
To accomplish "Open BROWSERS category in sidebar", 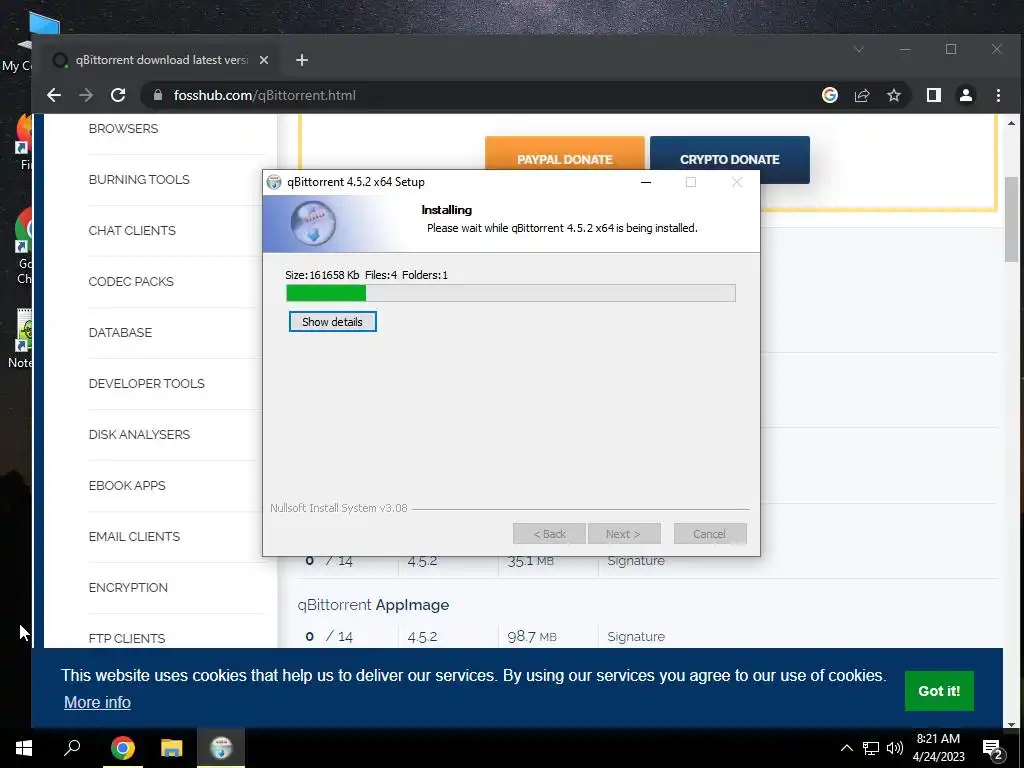I will (123, 129).
